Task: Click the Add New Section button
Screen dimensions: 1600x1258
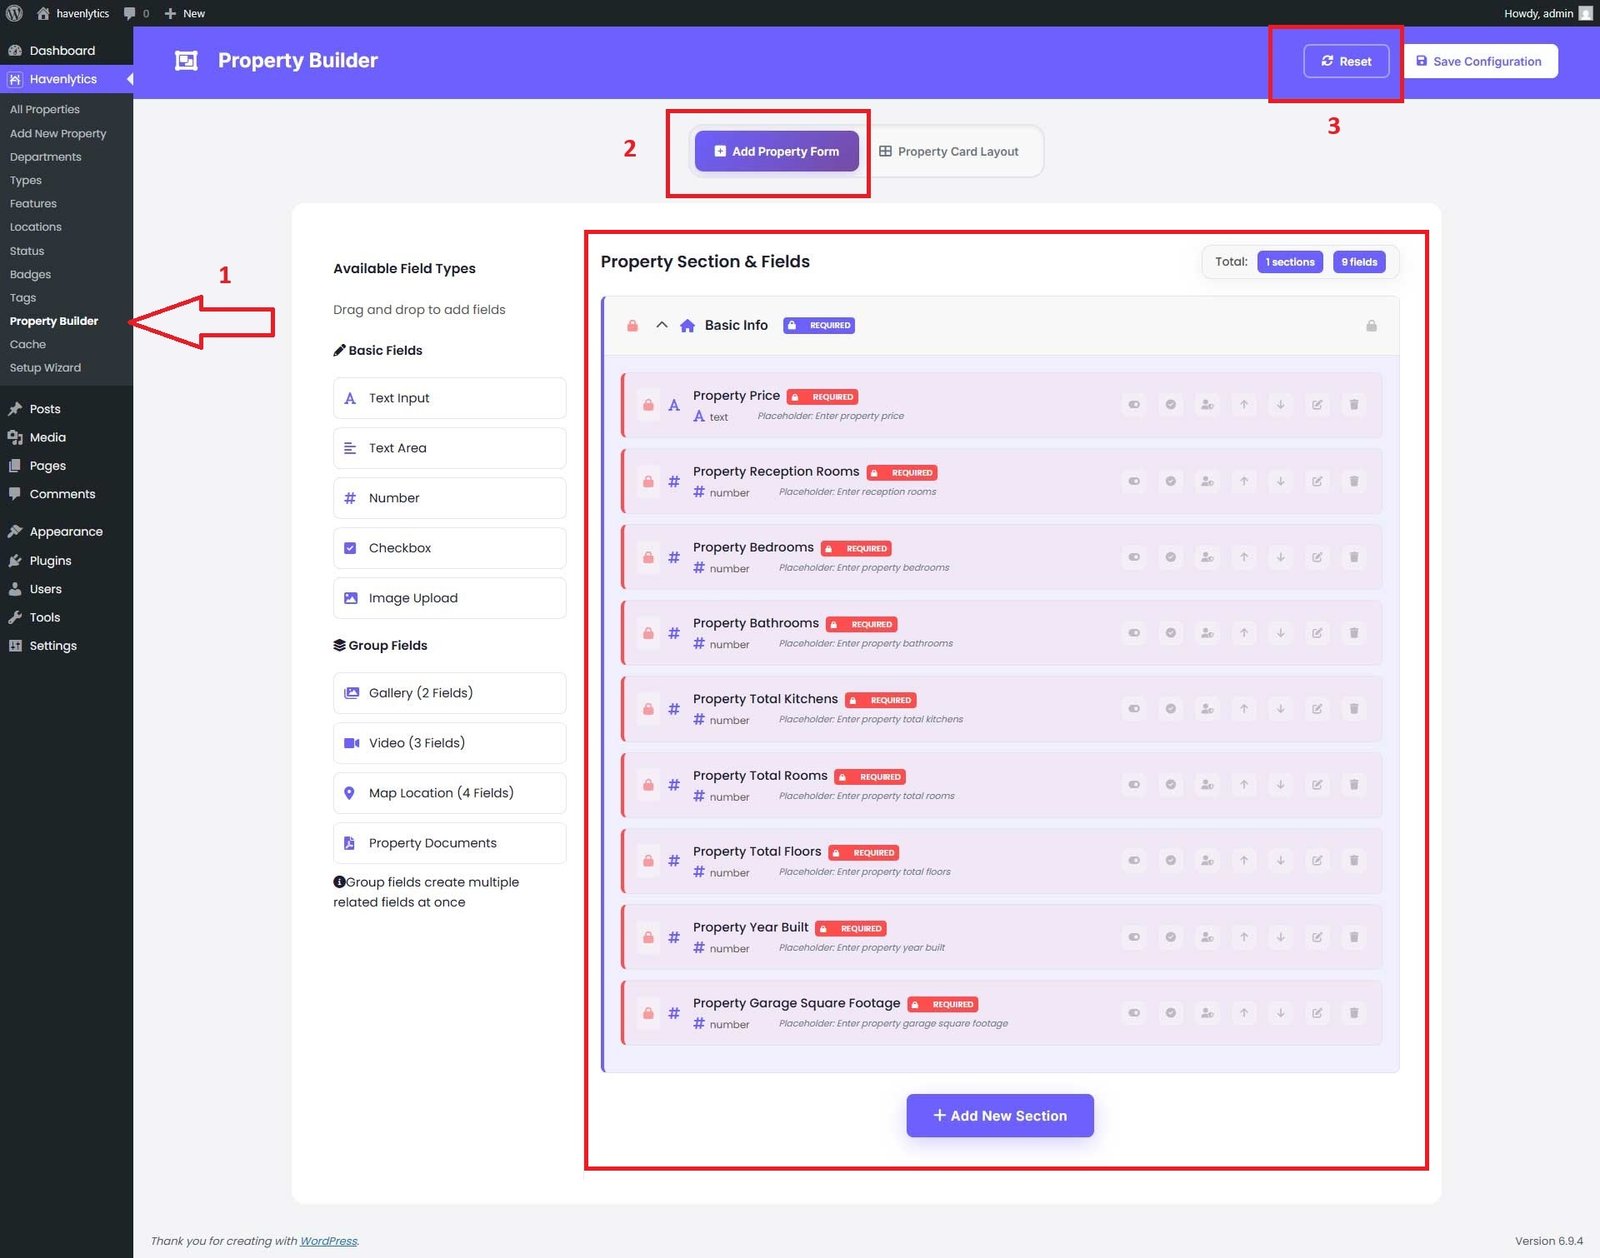Action: [x=999, y=1116]
